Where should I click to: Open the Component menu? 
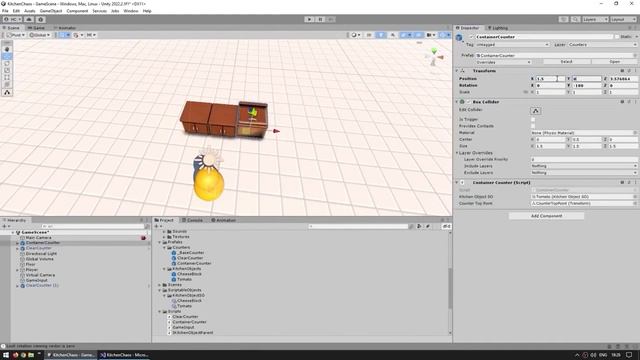[77, 11]
